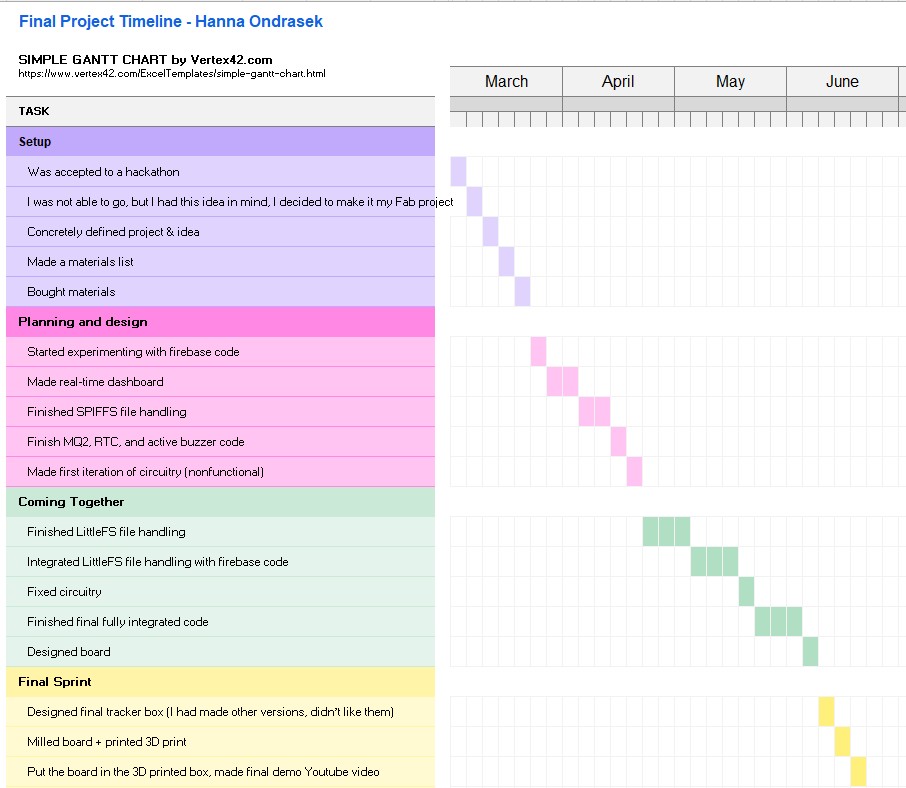The image size is (906, 788).
Task: Click the purple bar for 'I was not able to go' task
Action: point(474,202)
